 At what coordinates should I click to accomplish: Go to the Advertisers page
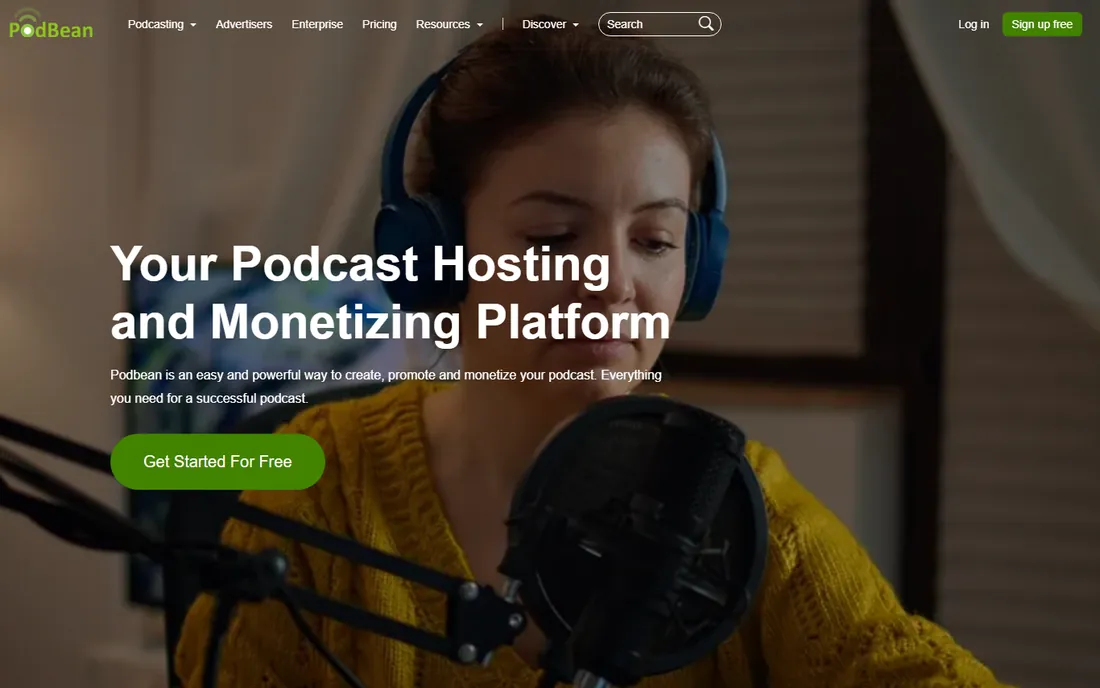(243, 24)
